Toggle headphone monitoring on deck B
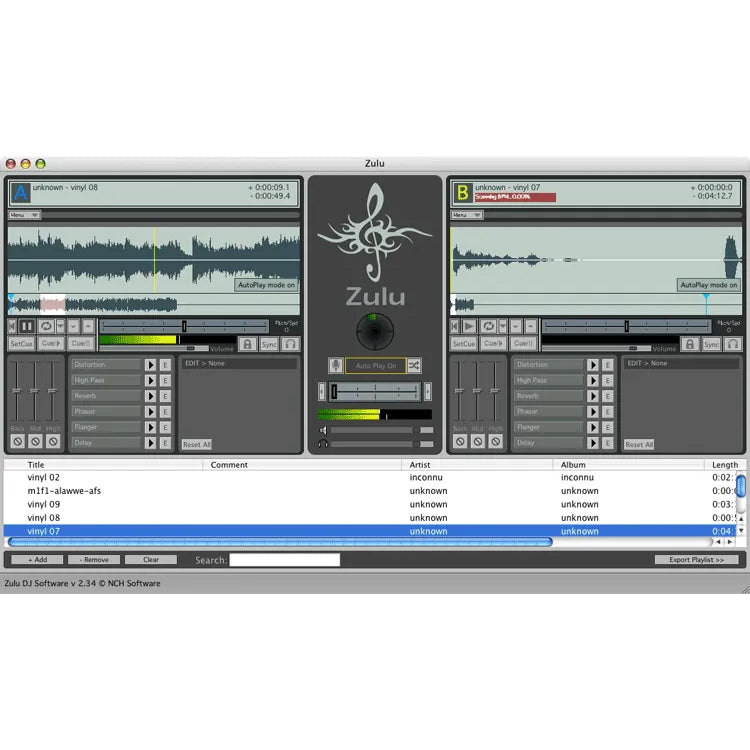 733,344
